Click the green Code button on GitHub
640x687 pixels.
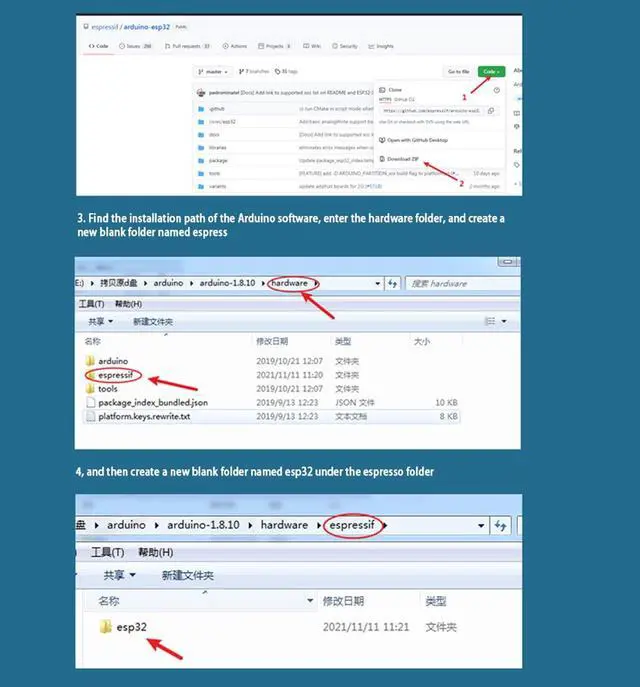click(x=490, y=72)
